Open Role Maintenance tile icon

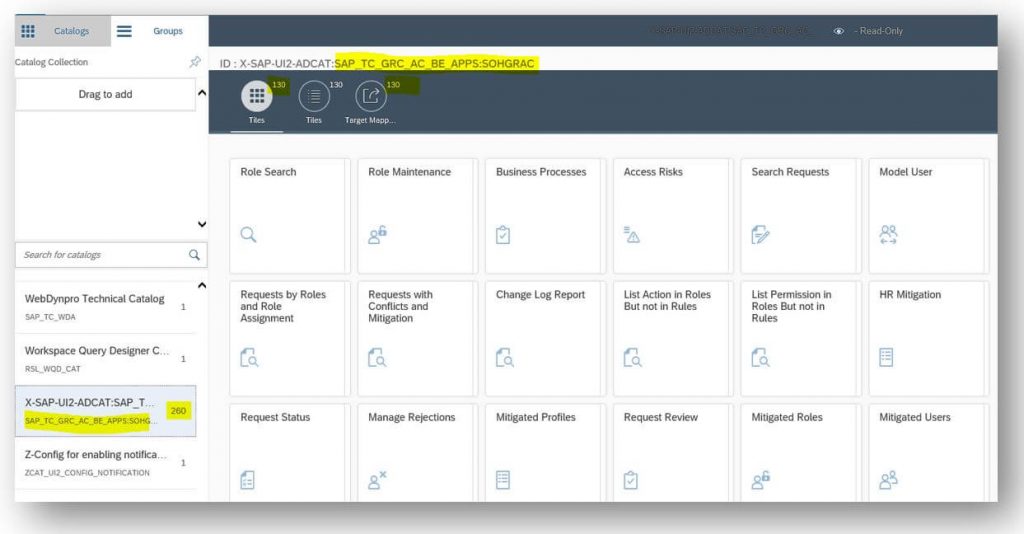[x=377, y=234]
